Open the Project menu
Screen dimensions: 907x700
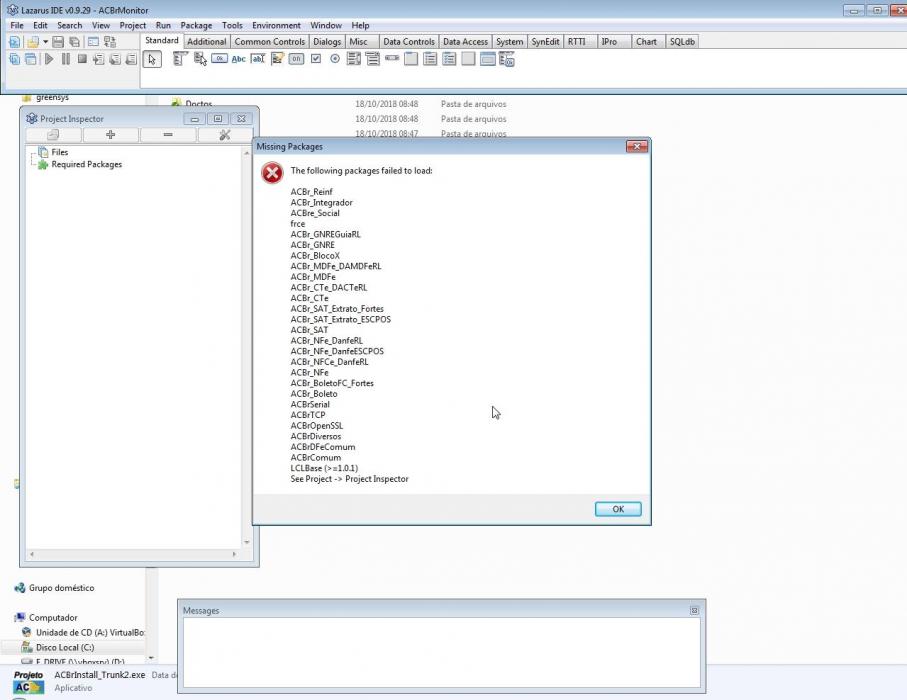[132, 25]
